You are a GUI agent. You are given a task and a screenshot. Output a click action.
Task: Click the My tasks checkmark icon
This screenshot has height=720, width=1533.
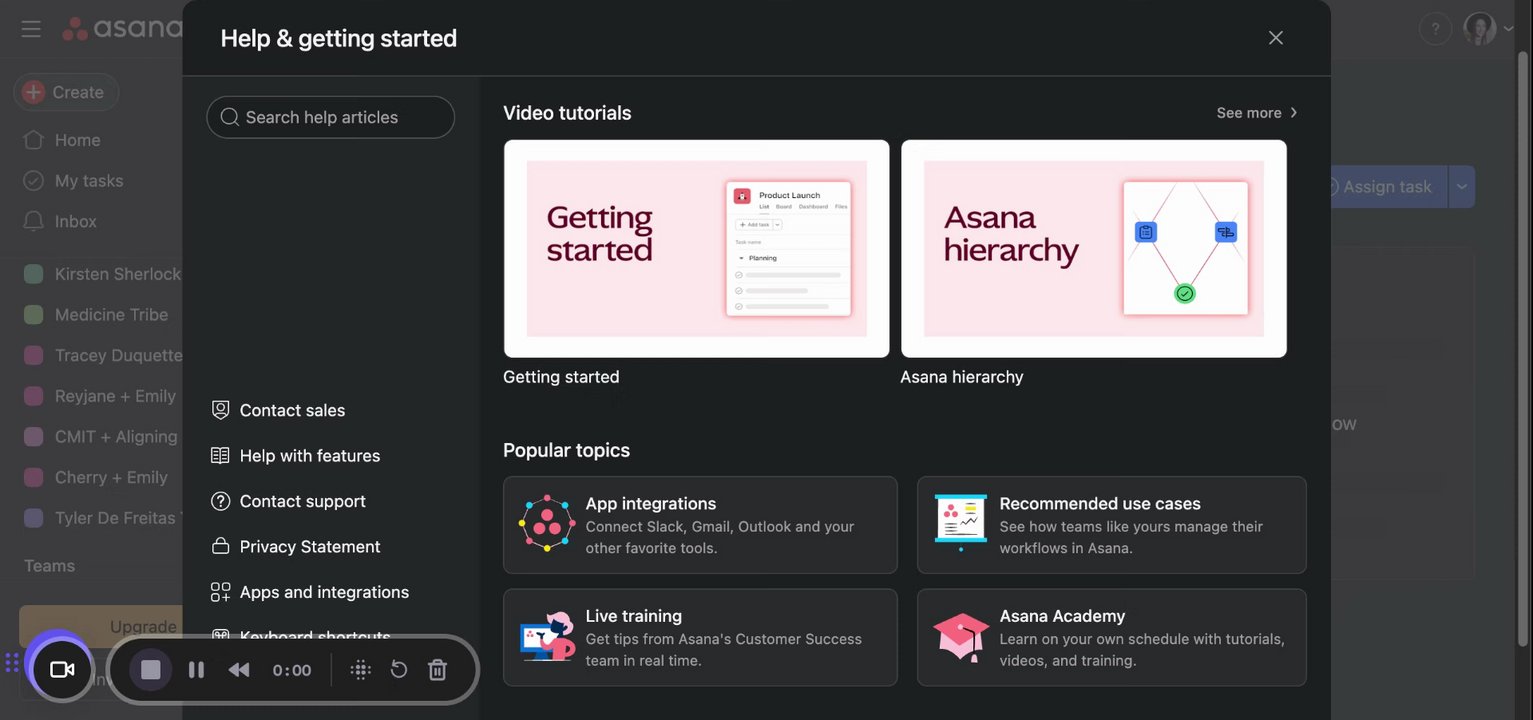tap(34, 181)
